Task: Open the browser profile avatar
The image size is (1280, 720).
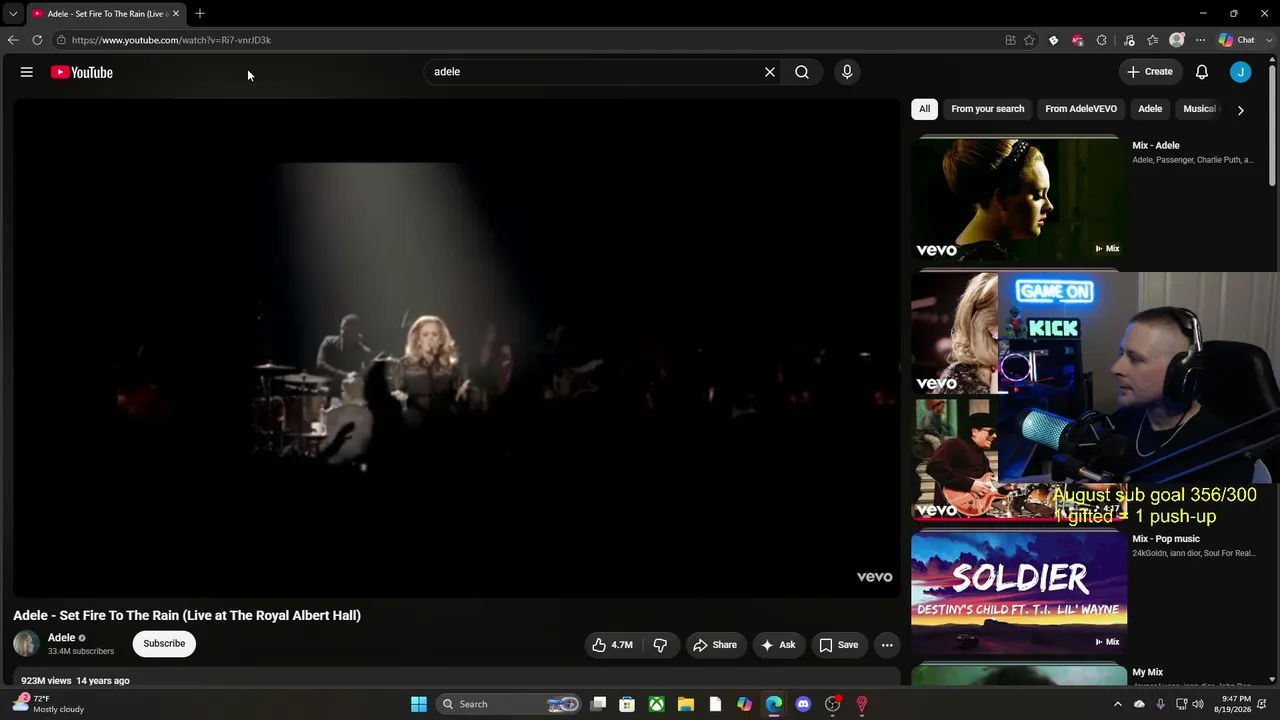Action: [1177, 40]
